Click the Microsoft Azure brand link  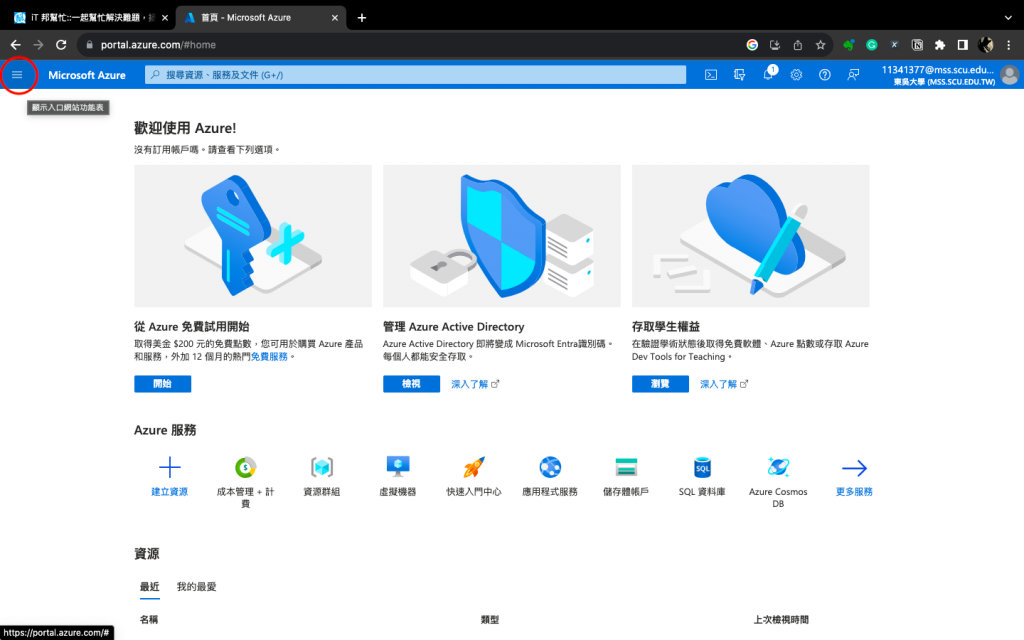tap(87, 75)
